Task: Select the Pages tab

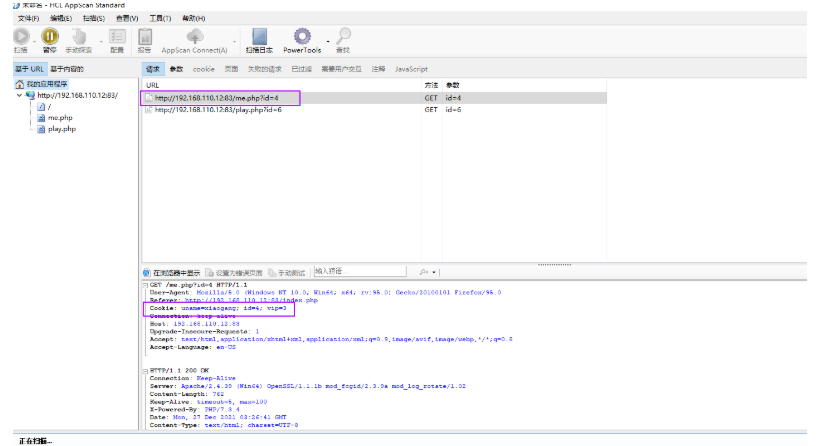Action: coord(231,69)
